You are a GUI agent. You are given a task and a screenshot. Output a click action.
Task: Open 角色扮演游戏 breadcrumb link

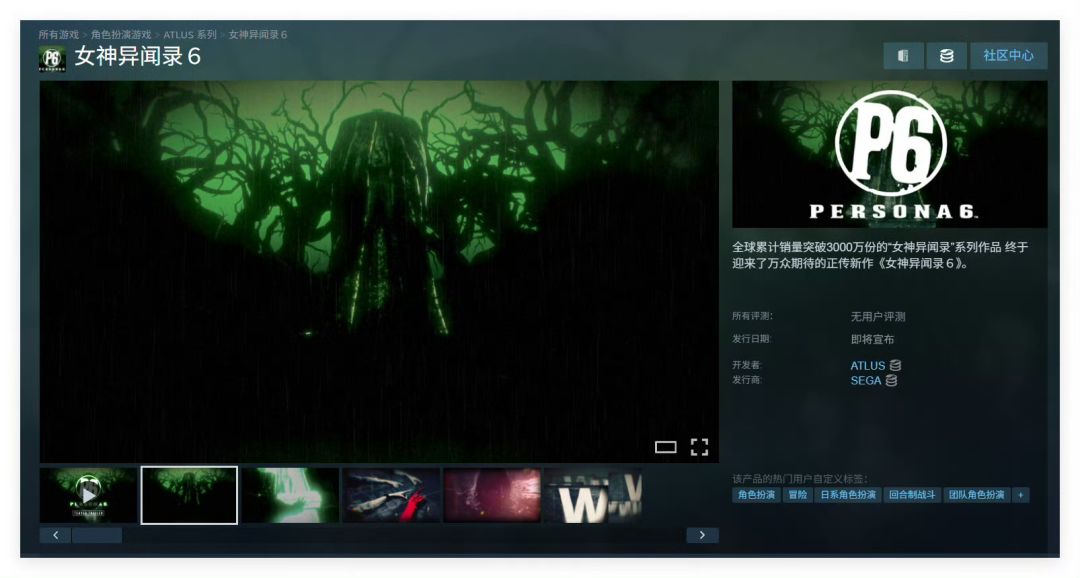(x=121, y=34)
